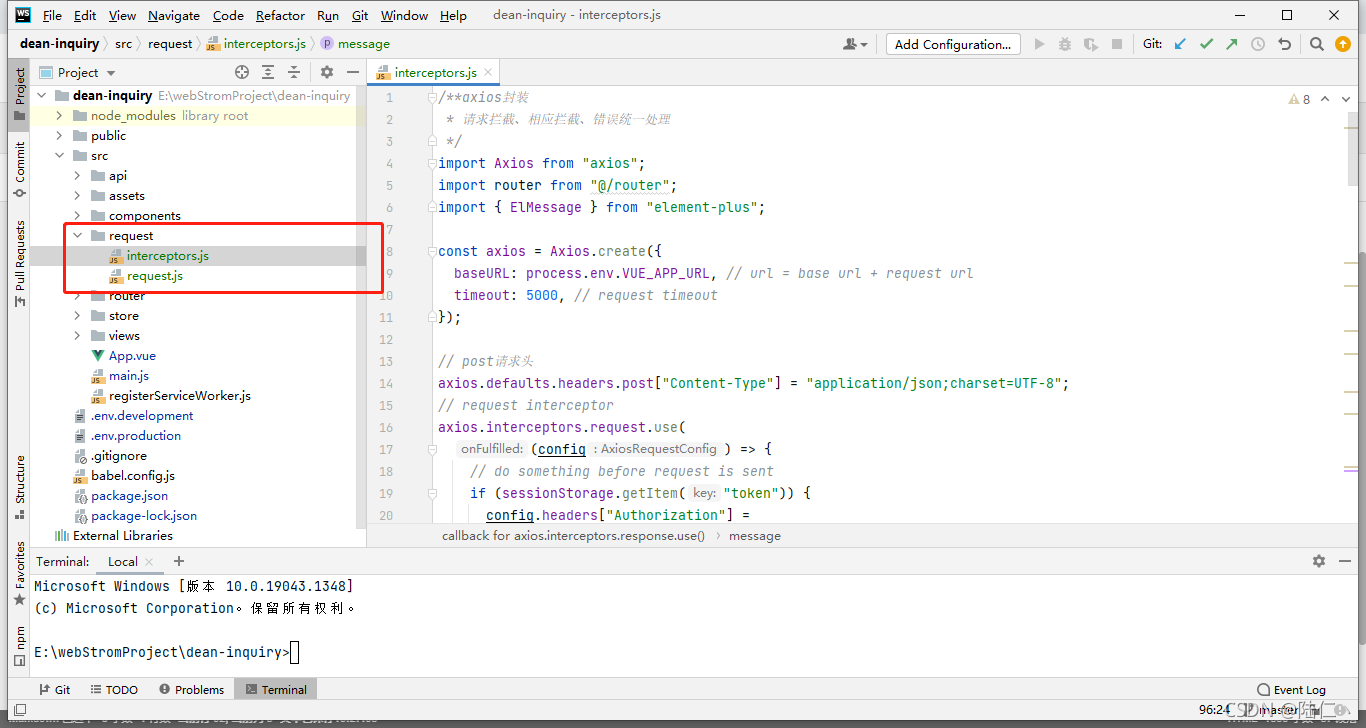
Task: Toggle the Pull Requests sidebar button
Action: pos(19,264)
